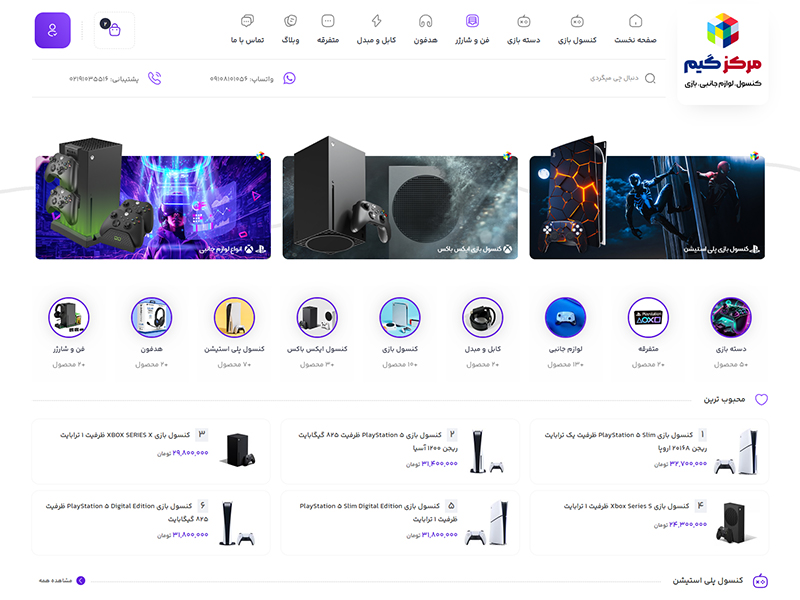Open the user account button
The image size is (800, 600).
(x=53, y=31)
